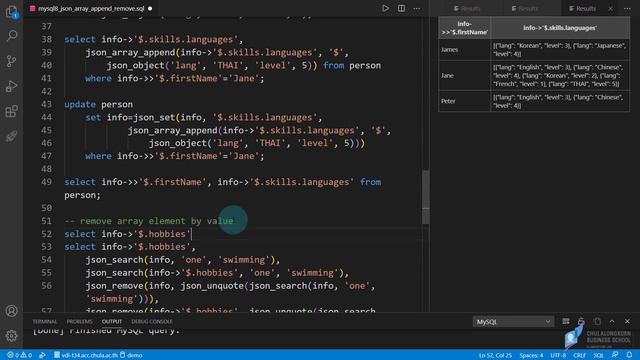This screenshot has height=360, width=640.
Task: Open the MySQL output channel dropdown
Action: (513, 322)
